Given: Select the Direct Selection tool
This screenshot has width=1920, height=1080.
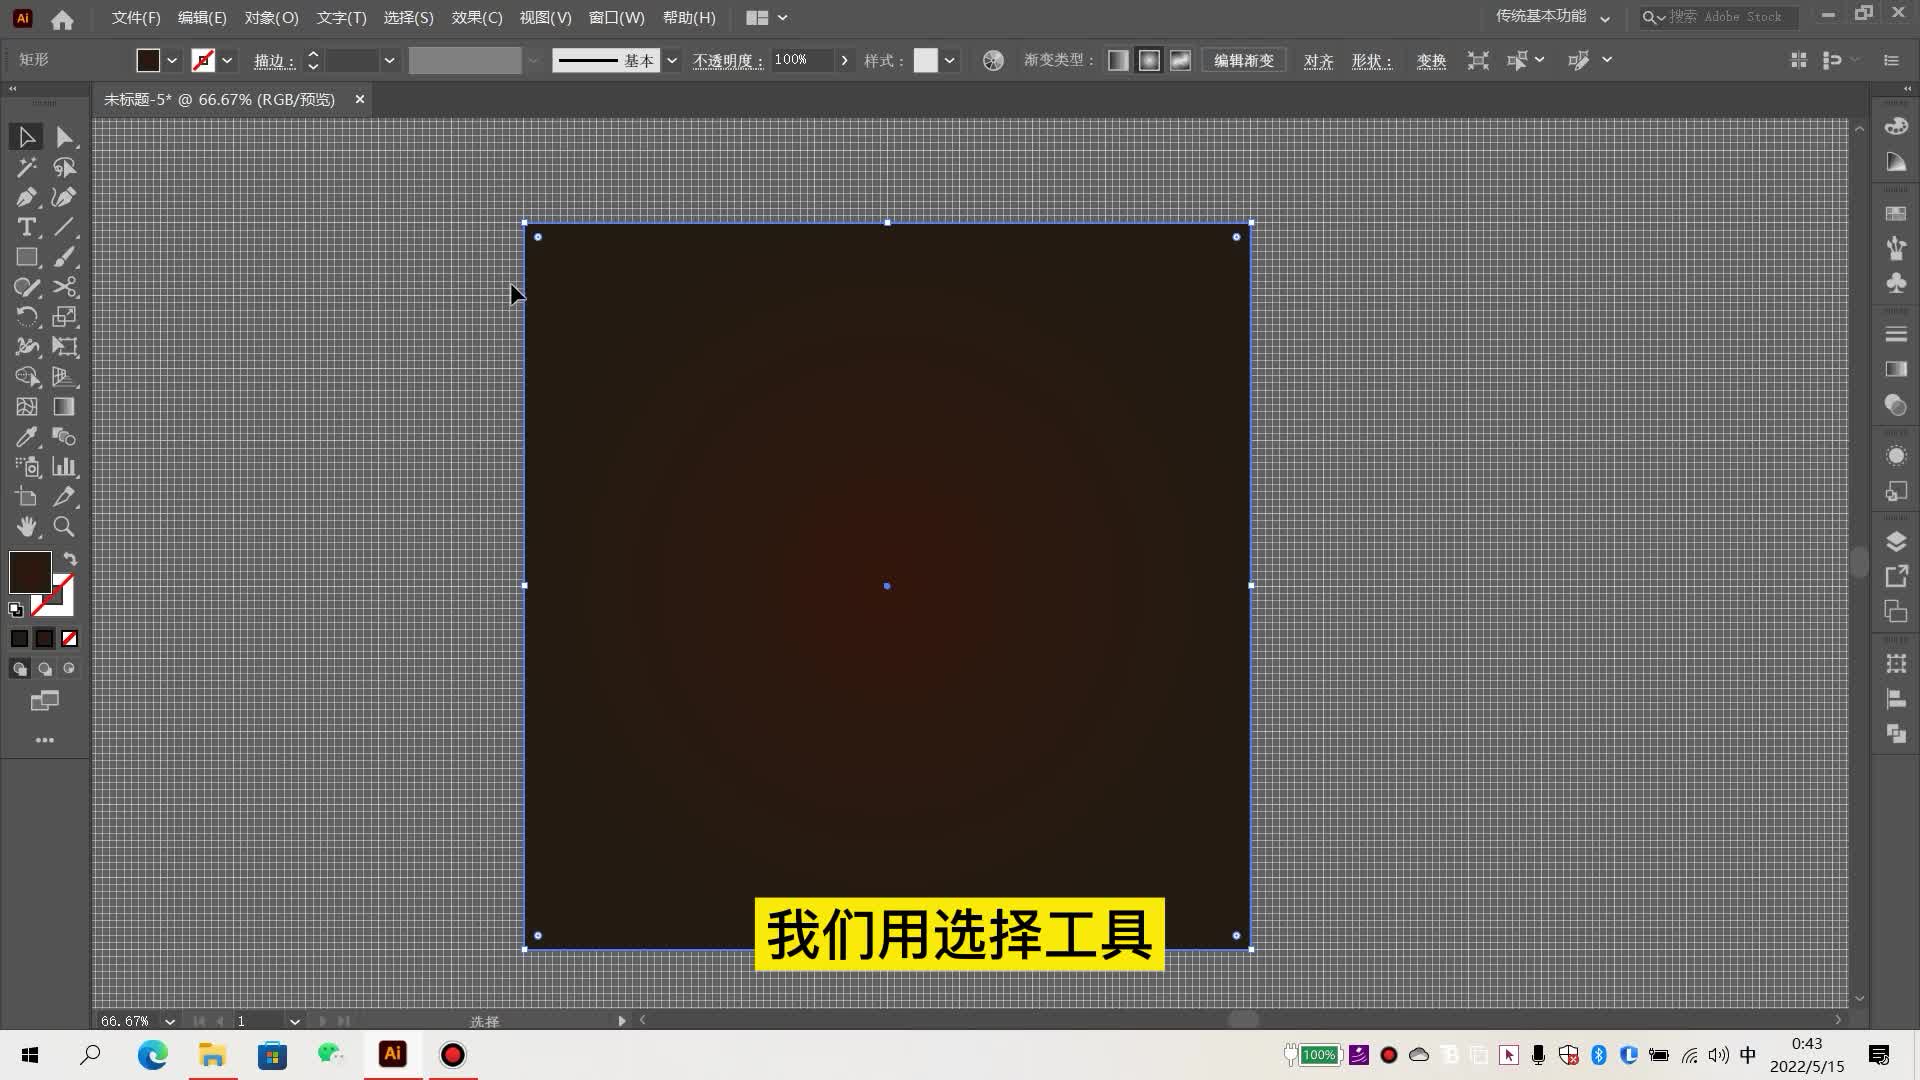Looking at the screenshot, I should (x=65, y=137).
